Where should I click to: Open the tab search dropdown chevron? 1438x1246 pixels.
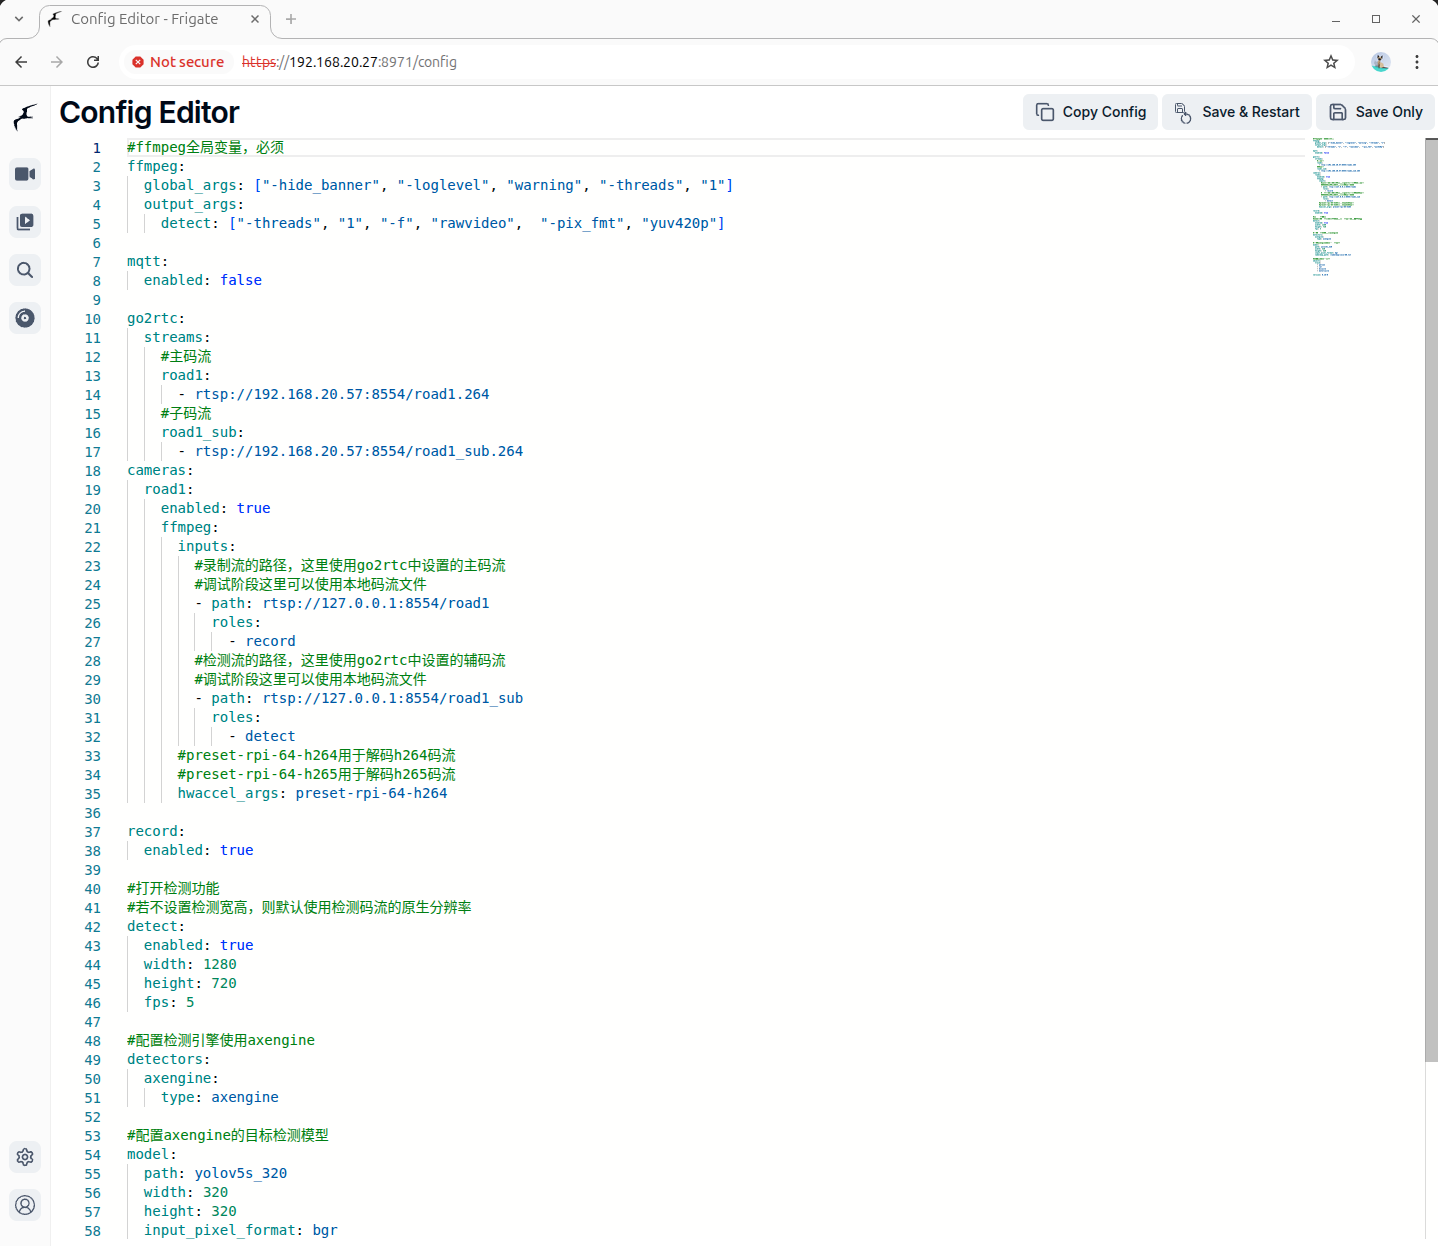click(19, 19)
